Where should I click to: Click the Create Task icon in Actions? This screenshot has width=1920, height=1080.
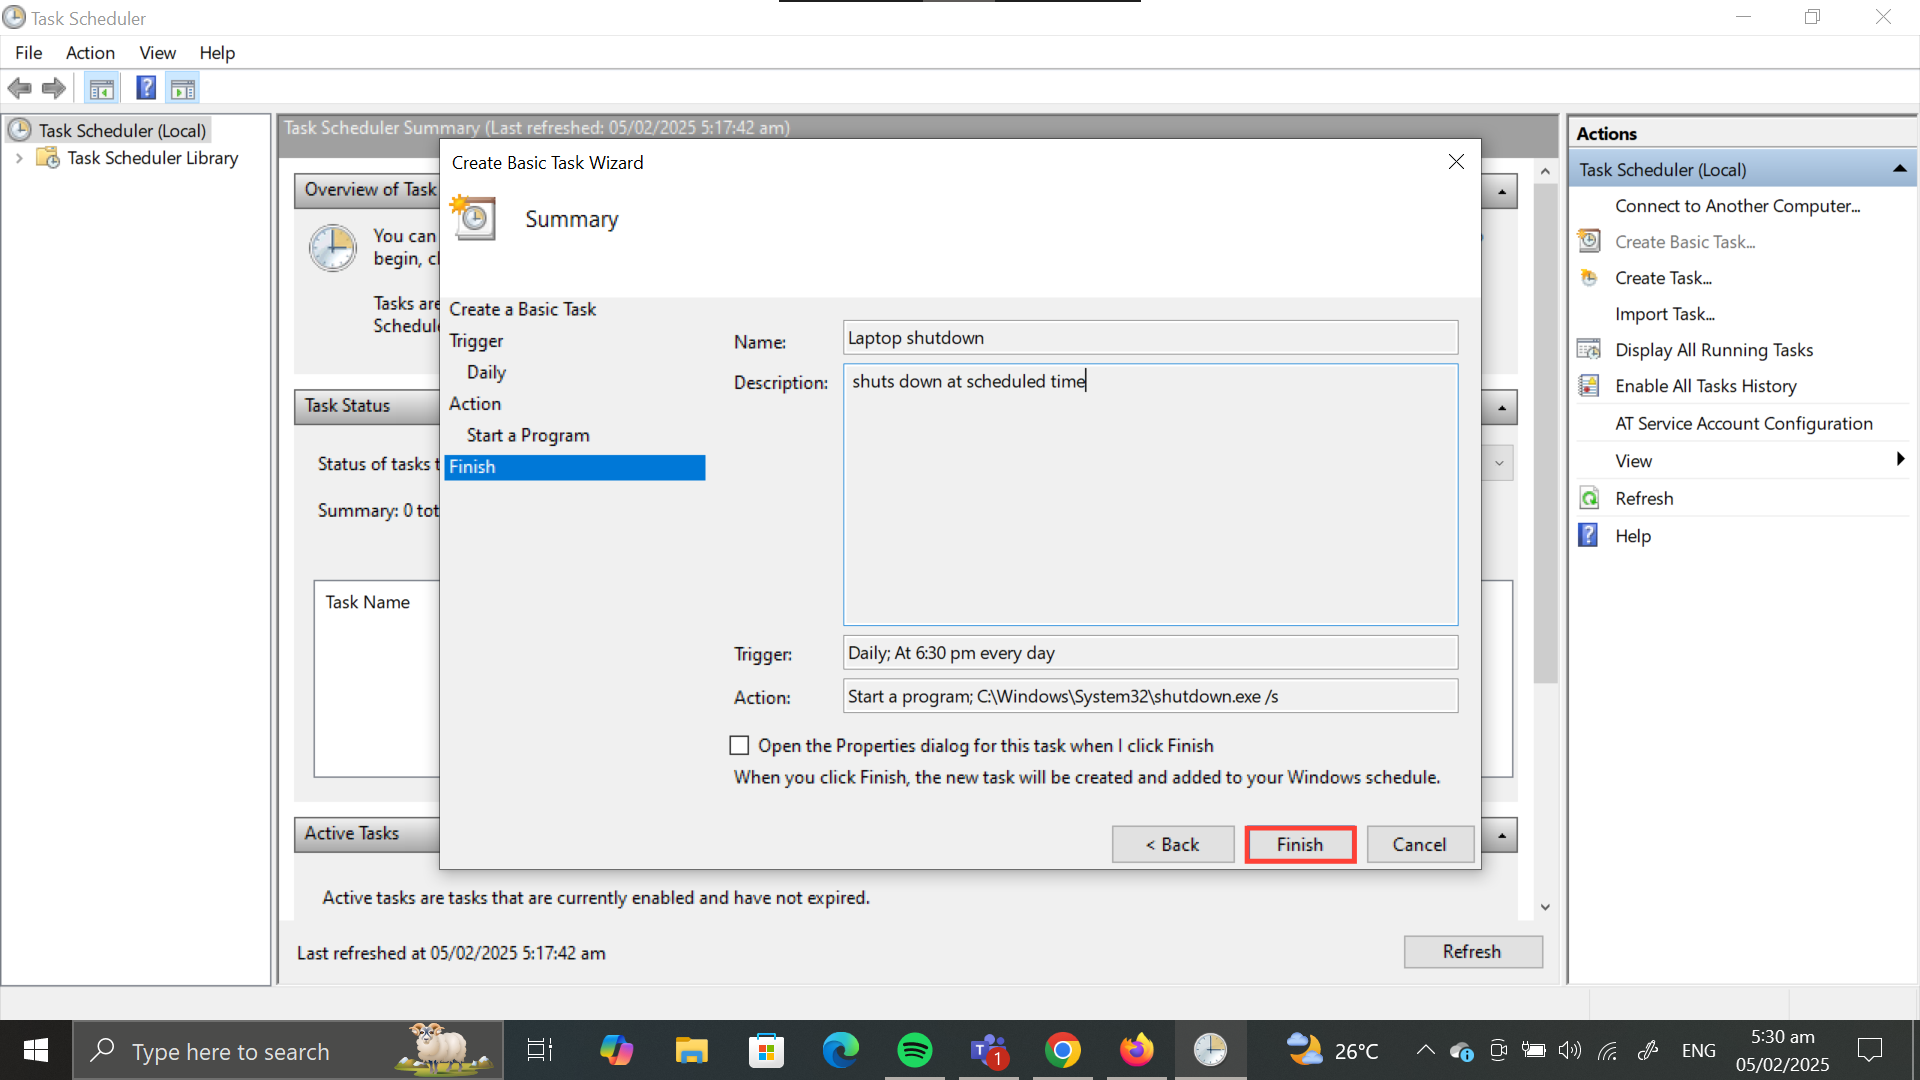1589,278
